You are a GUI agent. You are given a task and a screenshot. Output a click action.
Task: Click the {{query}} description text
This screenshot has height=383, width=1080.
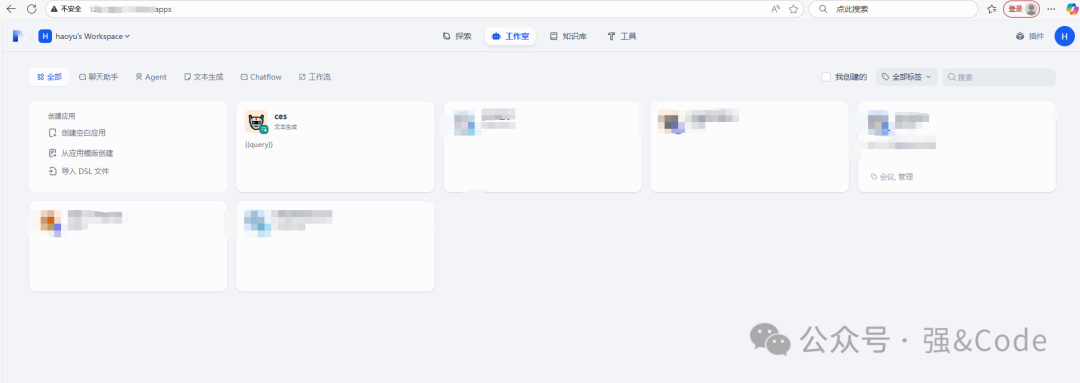(x=259, y=145)
